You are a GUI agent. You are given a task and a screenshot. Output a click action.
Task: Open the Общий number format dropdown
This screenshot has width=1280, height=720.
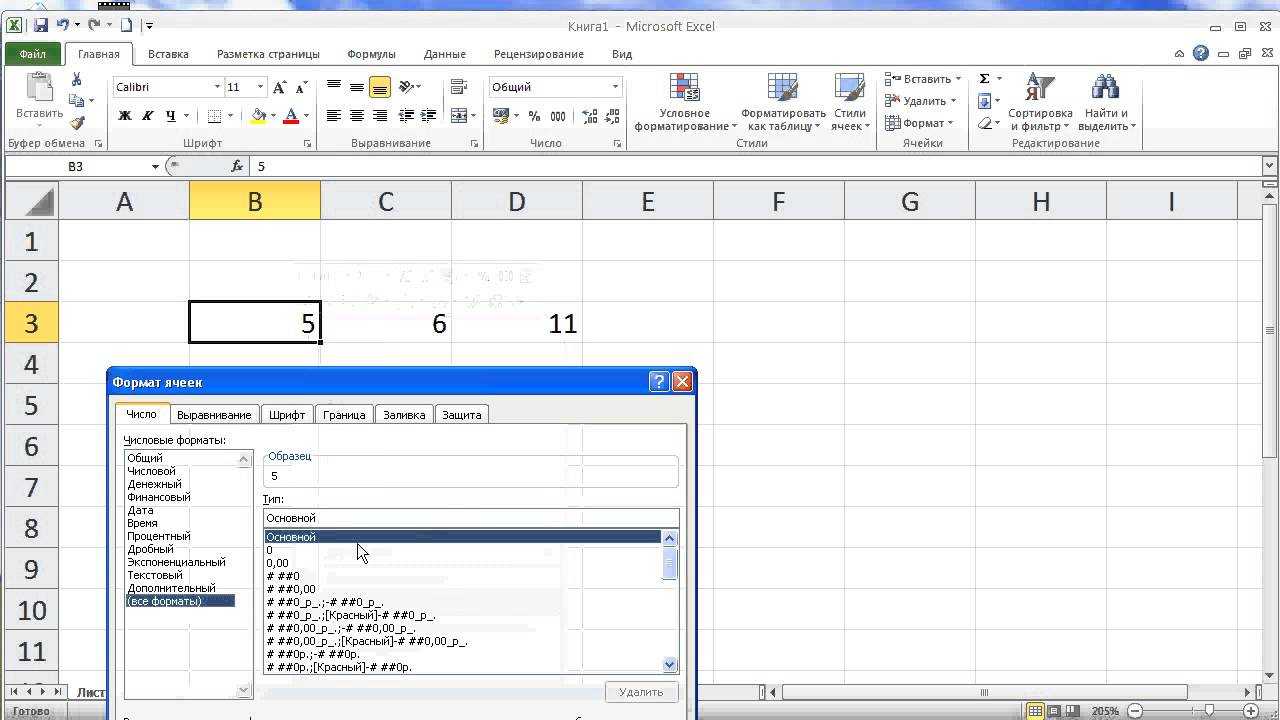tap(615, 87)
